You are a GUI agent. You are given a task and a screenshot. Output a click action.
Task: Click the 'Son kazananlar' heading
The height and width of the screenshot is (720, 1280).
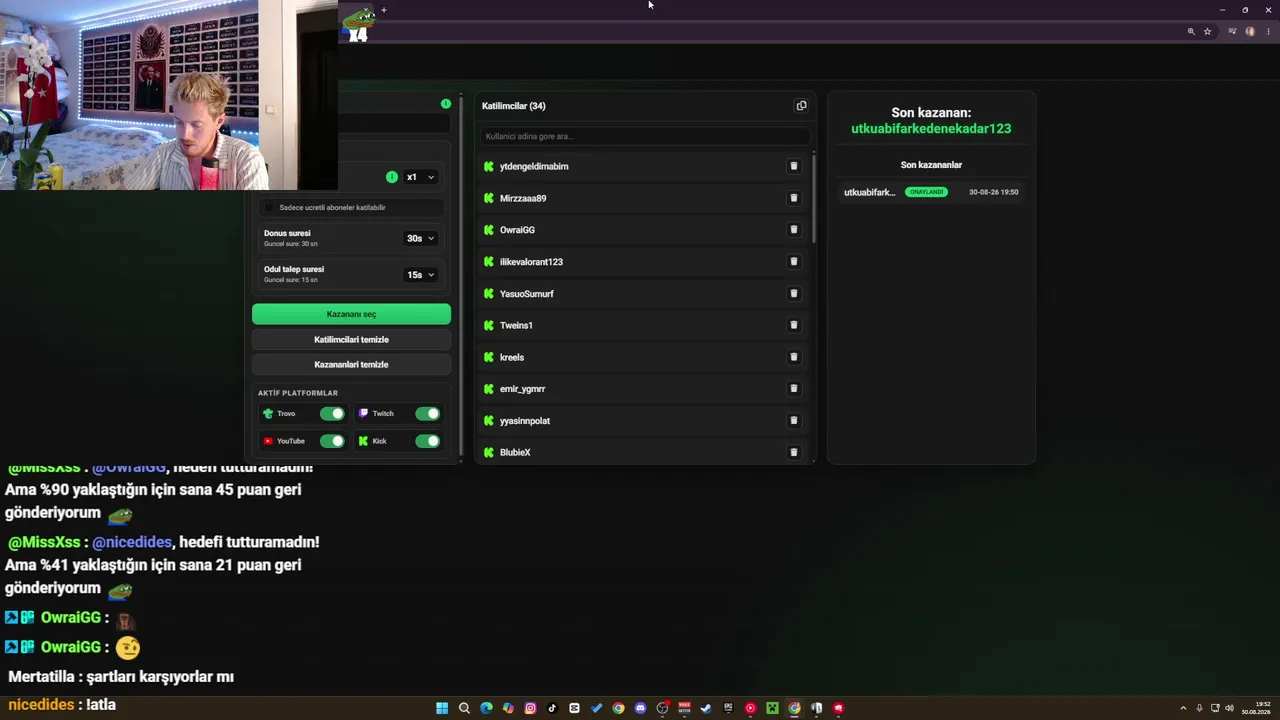pyautogui.click(x=931, y=165)
